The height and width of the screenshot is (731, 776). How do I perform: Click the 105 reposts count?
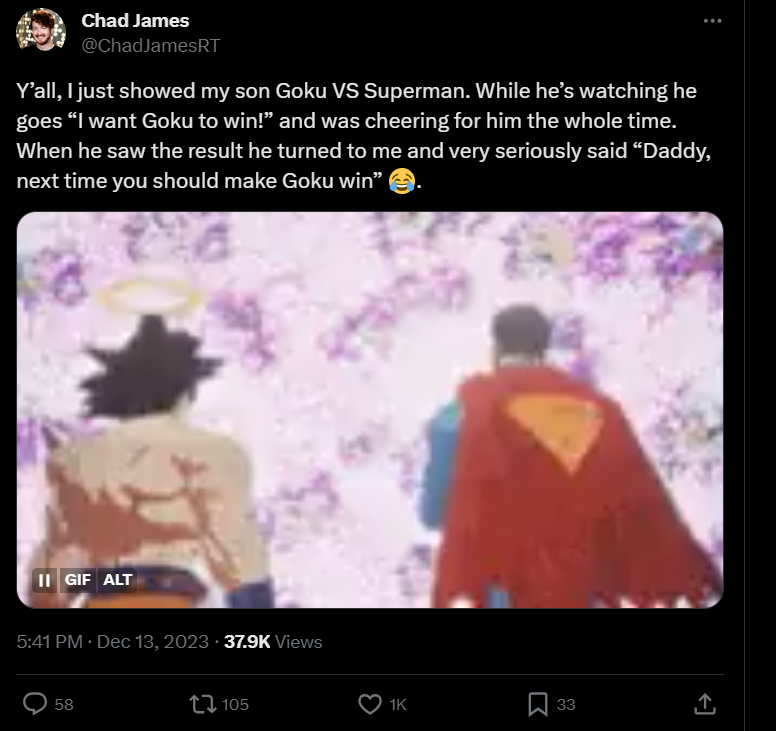235,704
